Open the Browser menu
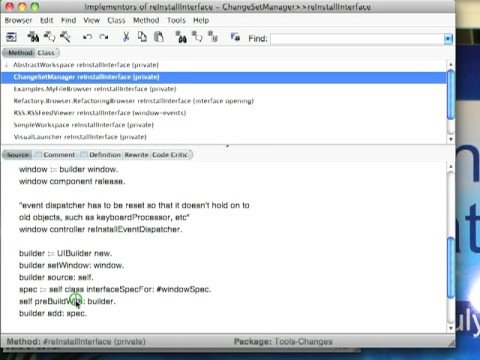 (x=18, y=20)
